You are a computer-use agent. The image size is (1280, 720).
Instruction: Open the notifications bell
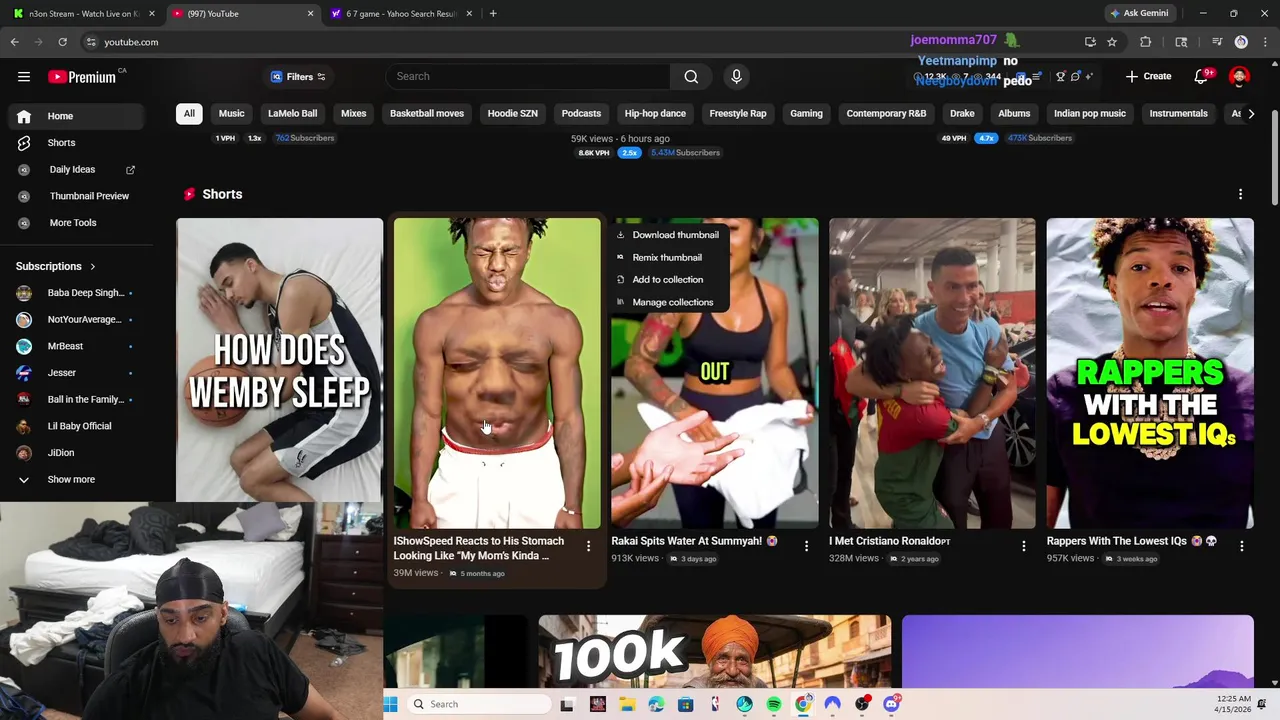[1202, 76]
